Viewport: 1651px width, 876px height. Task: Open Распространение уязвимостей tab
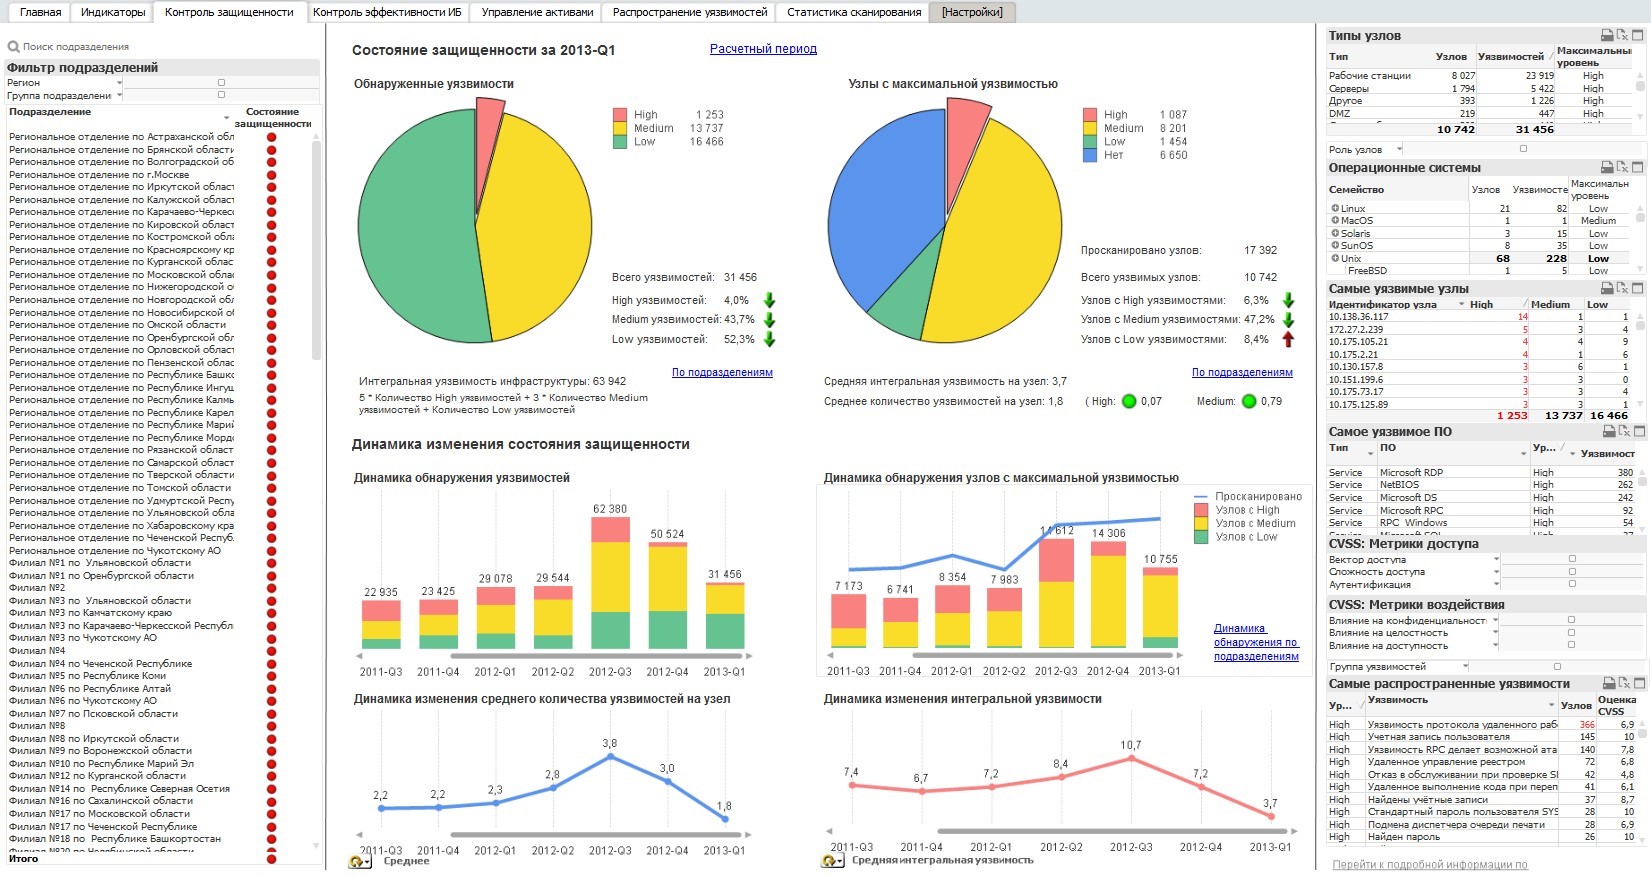690,12
